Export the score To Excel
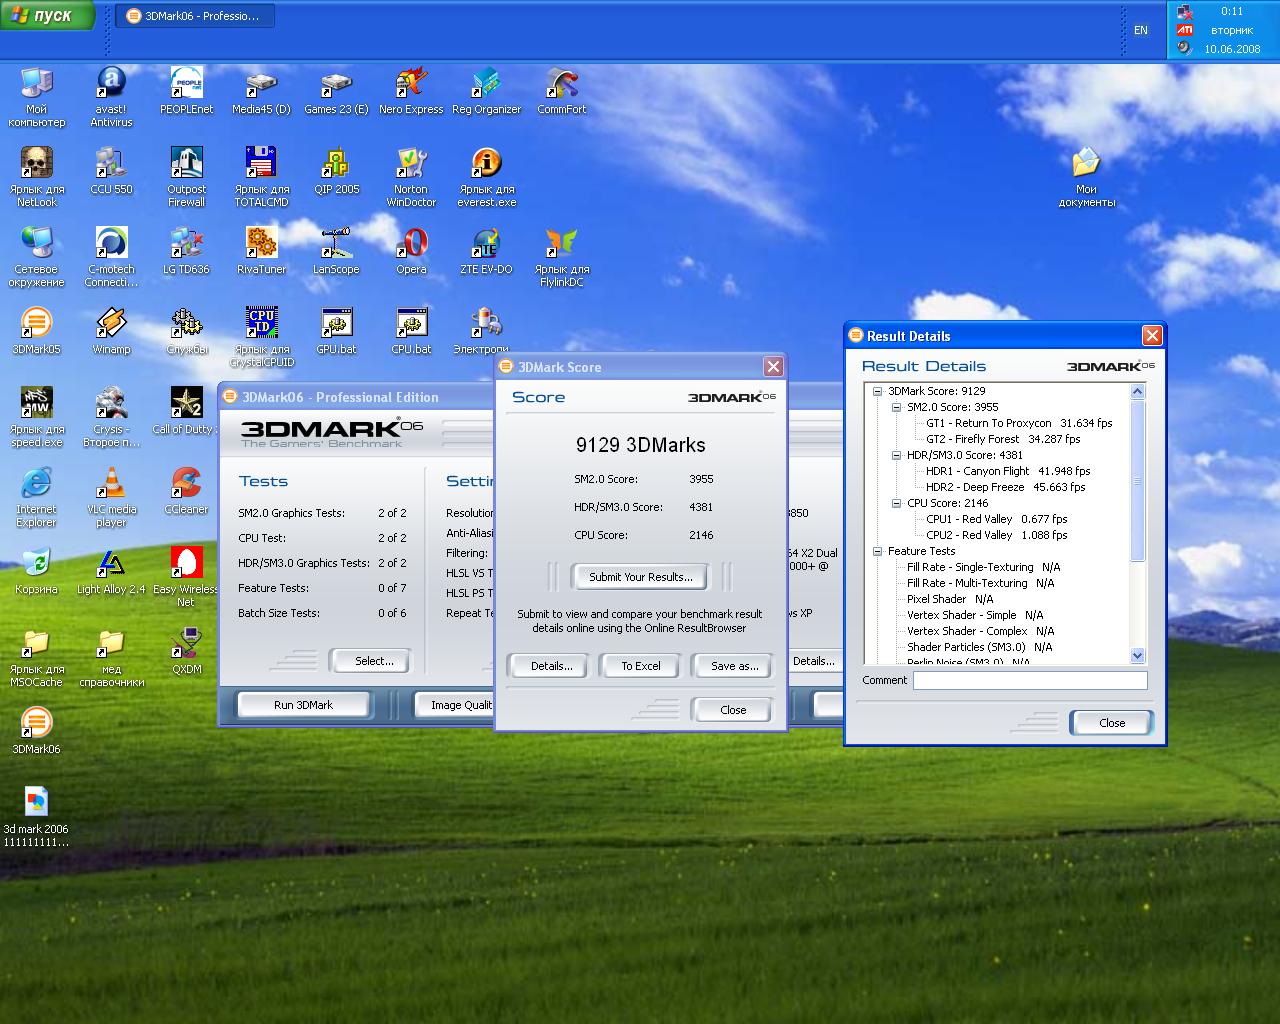The height and width of the screenshot is (1024, 1280). [641, 666]
